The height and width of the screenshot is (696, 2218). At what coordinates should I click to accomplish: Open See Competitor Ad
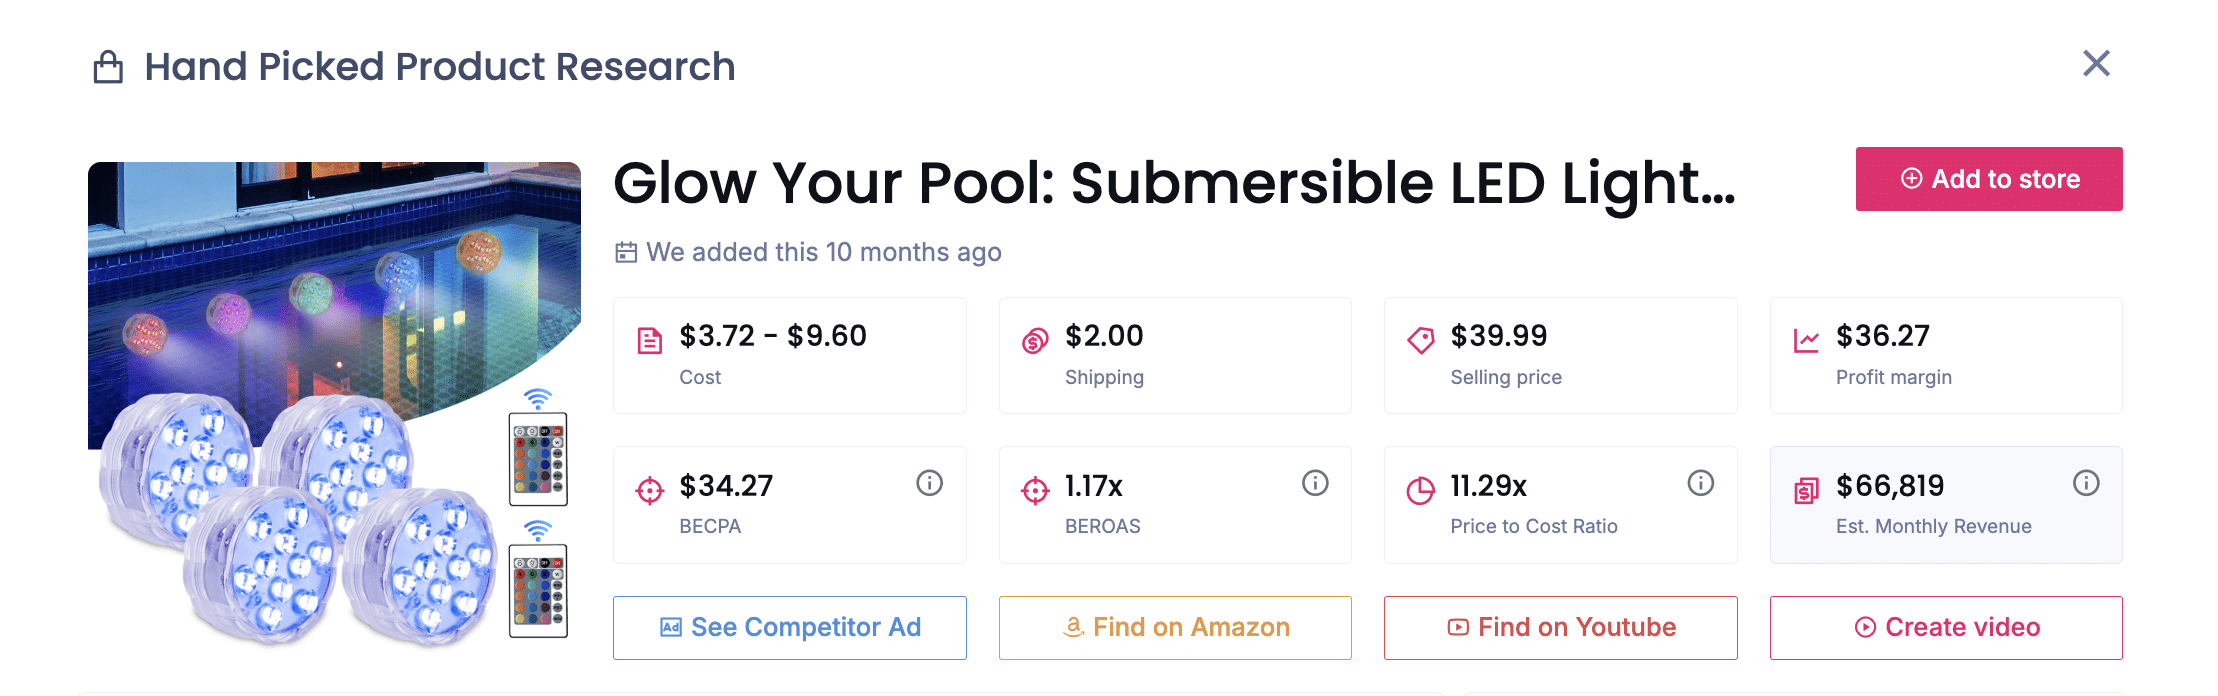pyautogui.click(x=789, y=628)
